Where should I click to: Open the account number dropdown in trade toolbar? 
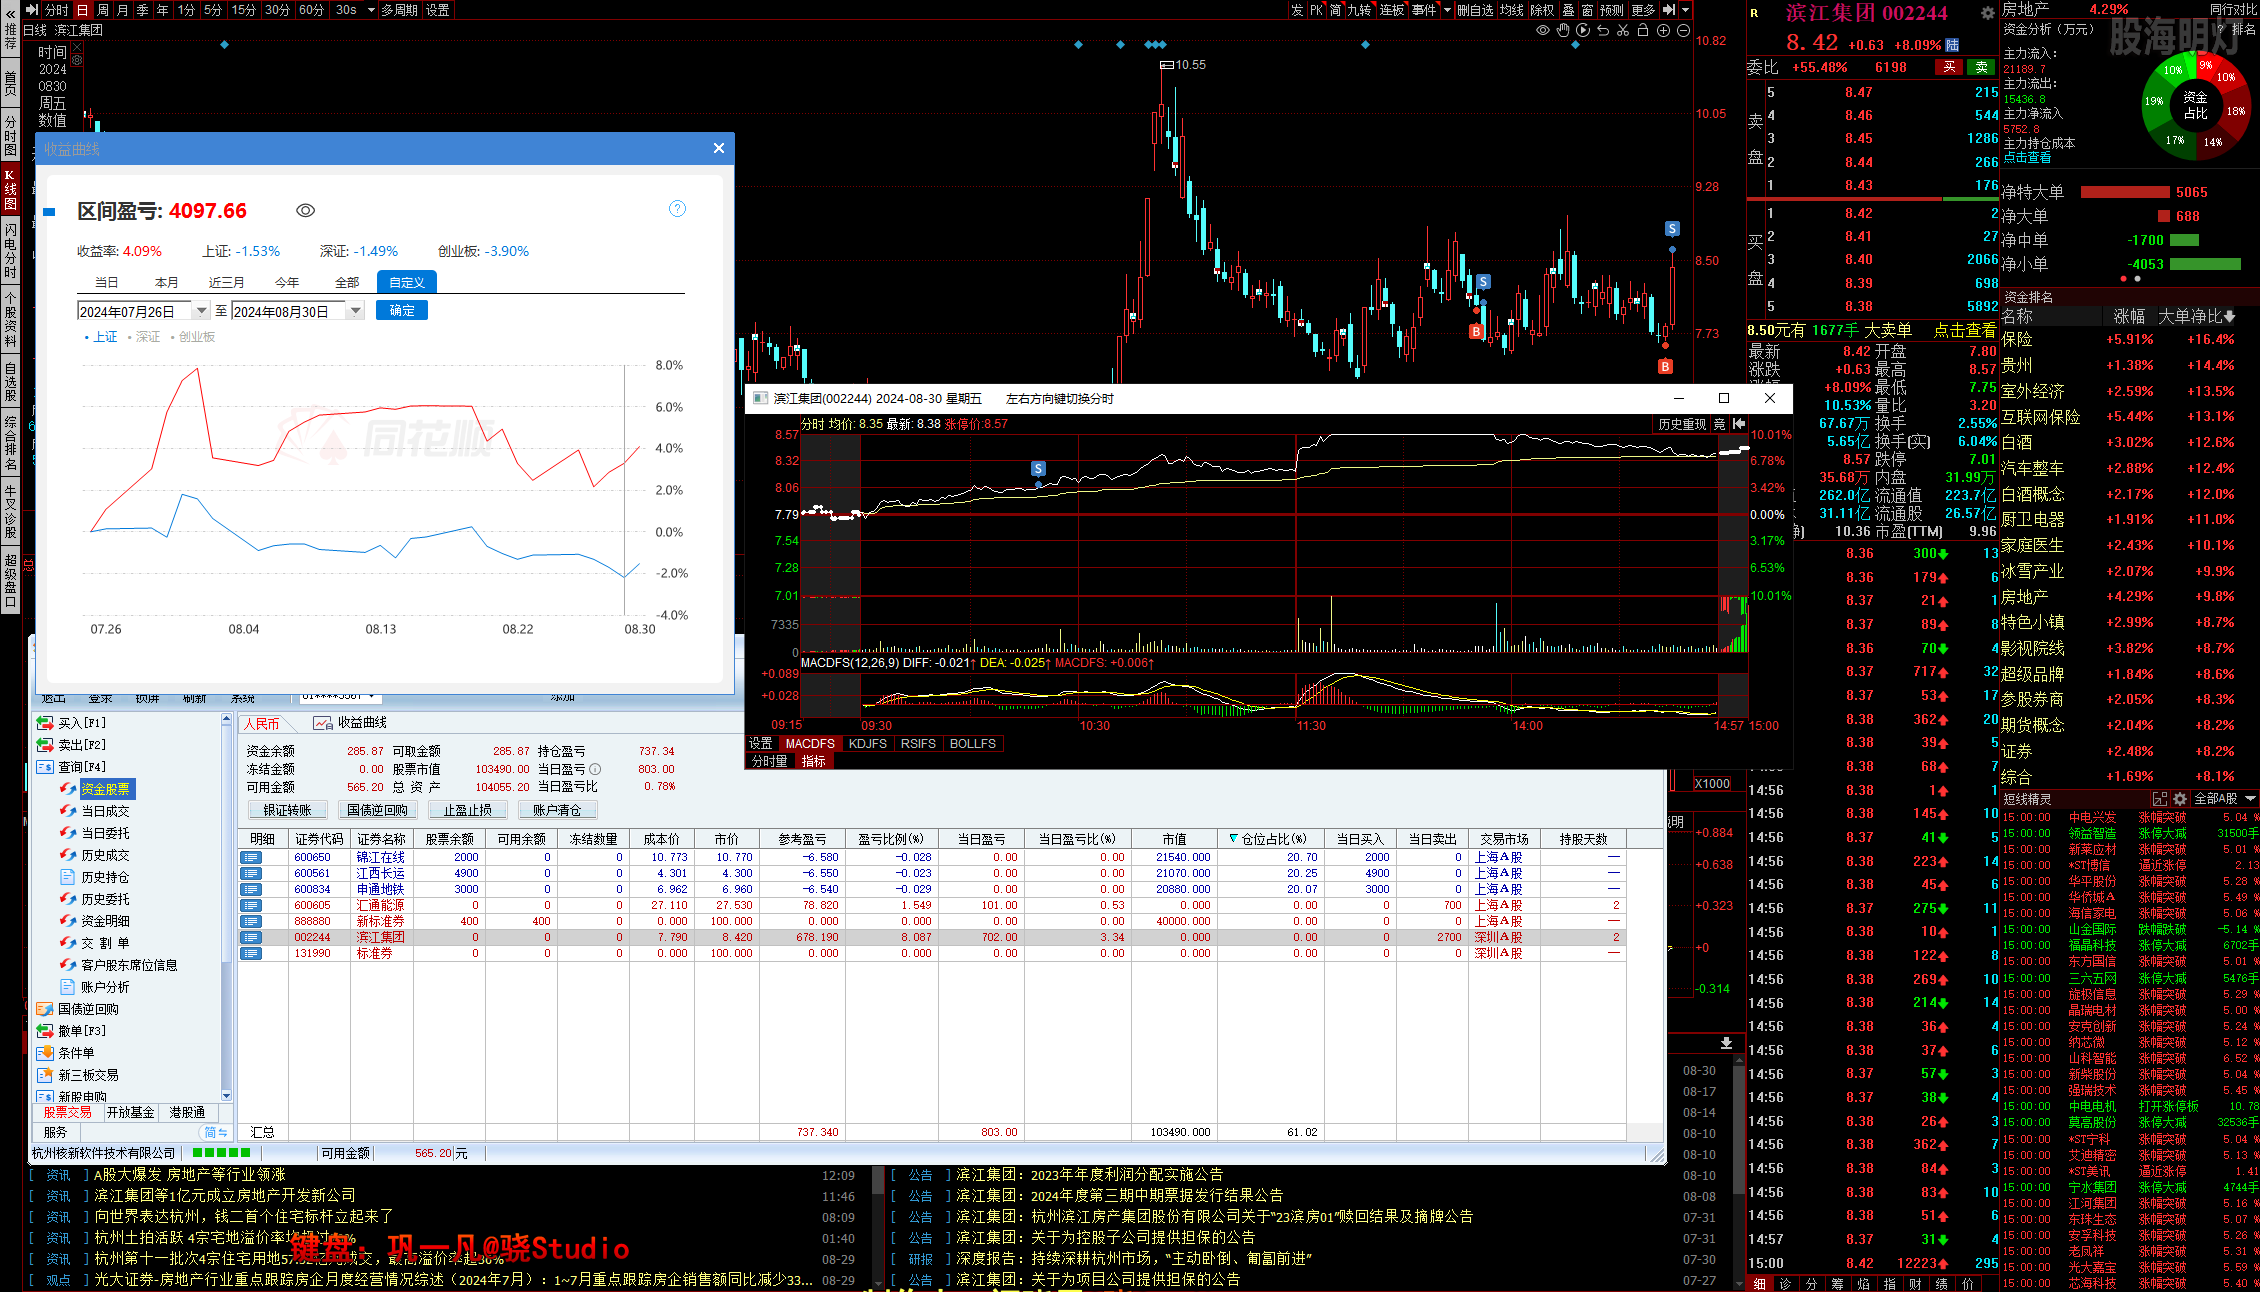(371, 696)
